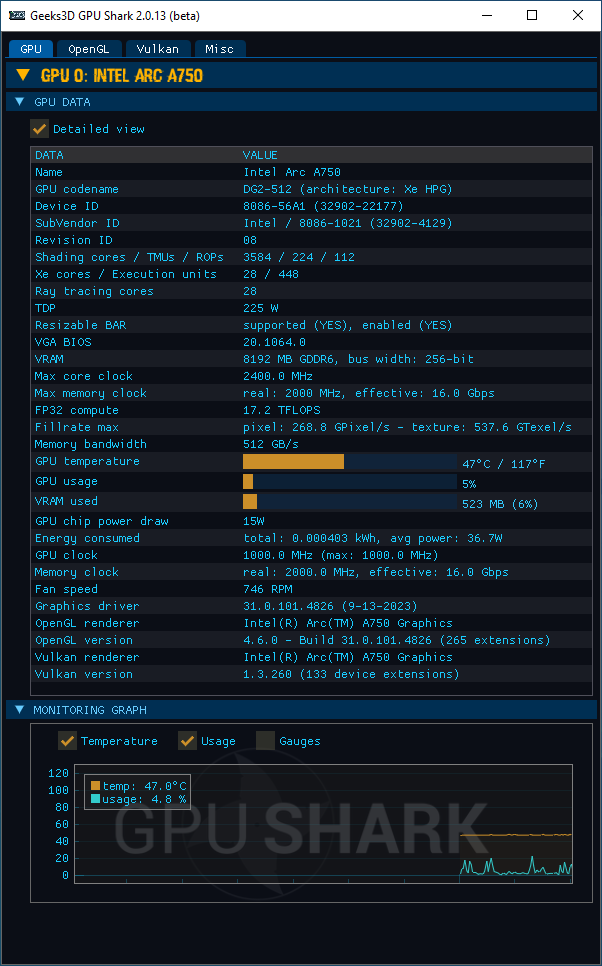The image size is (602, 966).
Task: Click the 'Max memory clock' label
Action: tap(91, 393)
